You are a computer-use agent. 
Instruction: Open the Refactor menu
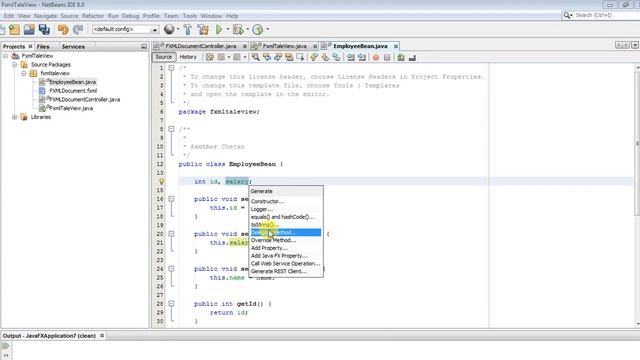(93, 16)
